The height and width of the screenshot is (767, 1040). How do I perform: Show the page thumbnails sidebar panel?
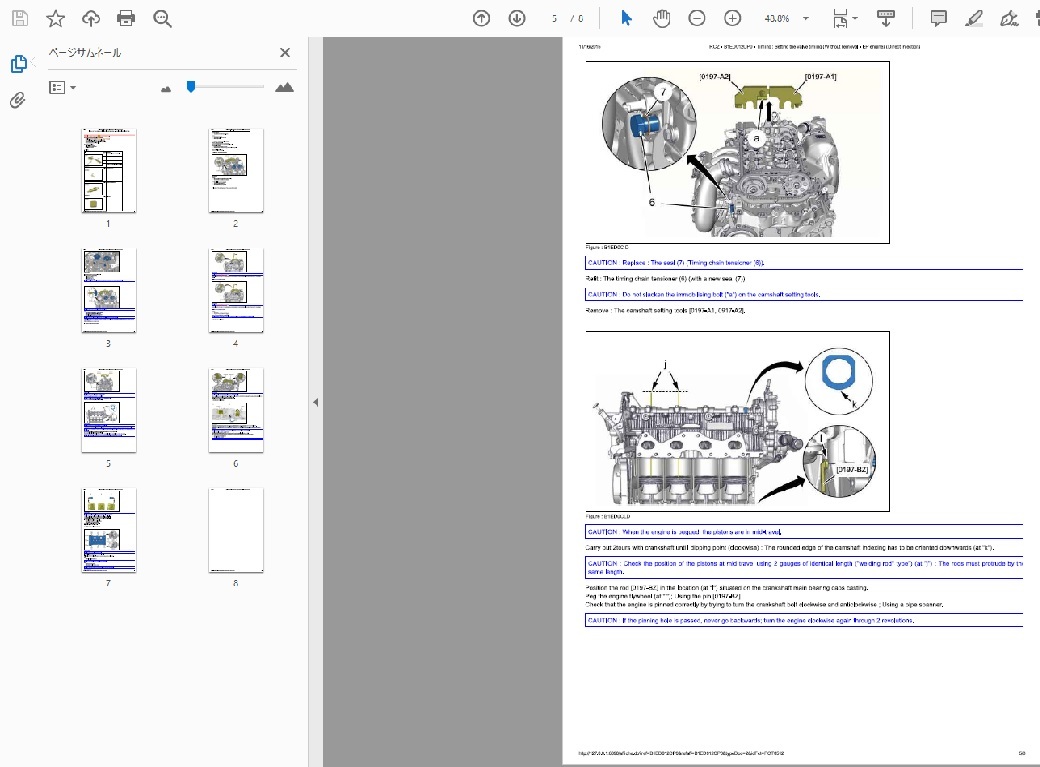click(19, 64)
